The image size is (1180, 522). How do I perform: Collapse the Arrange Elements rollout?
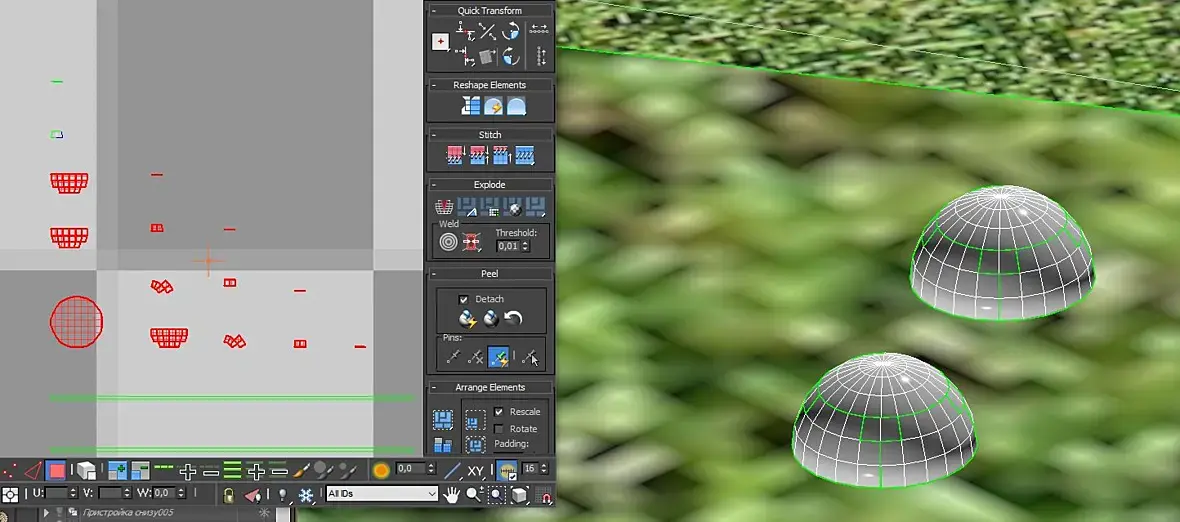click(434, 387)
